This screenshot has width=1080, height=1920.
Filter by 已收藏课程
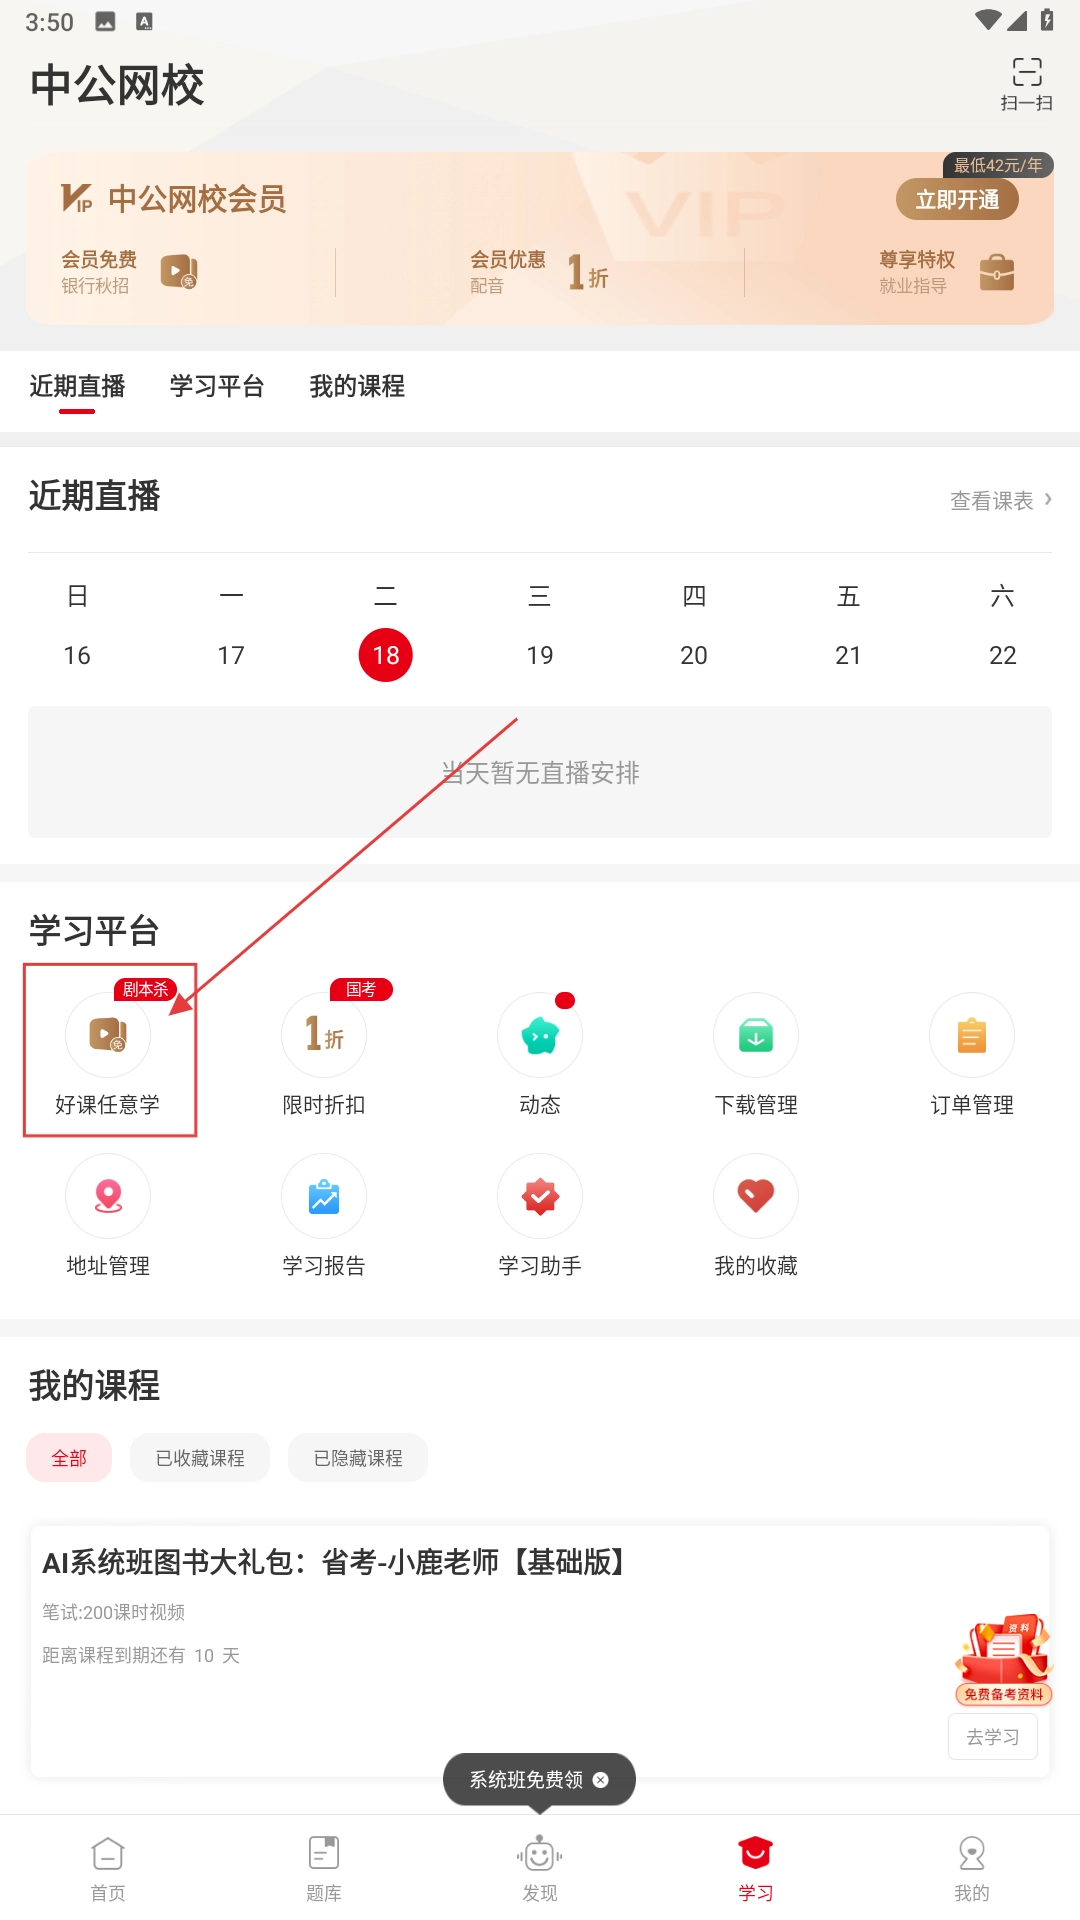coord(200,1458)
